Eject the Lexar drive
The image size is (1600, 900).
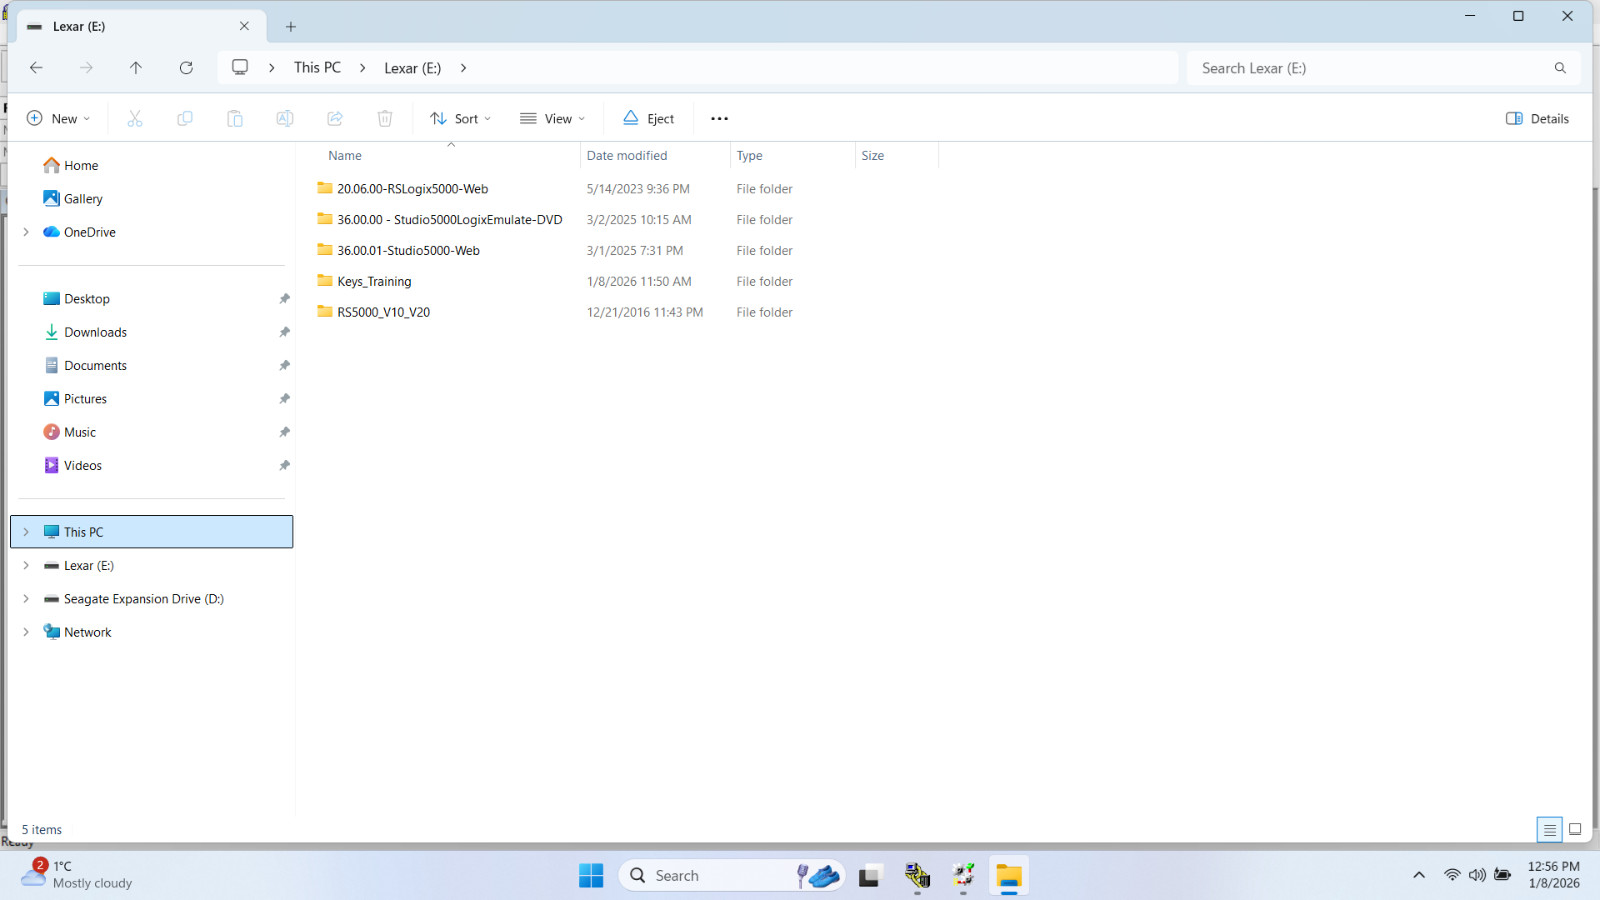[x=648, y=119]
